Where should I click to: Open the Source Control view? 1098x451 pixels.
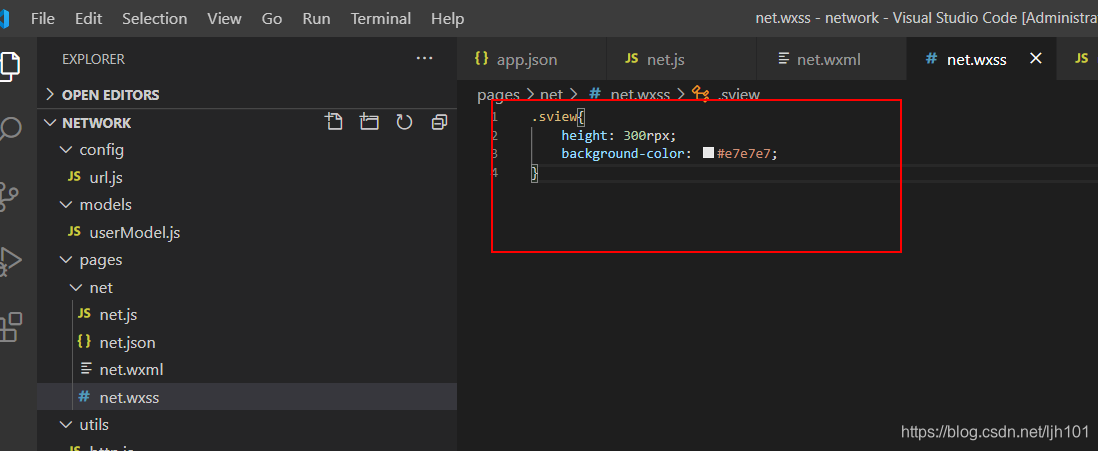tap(8, 196)
